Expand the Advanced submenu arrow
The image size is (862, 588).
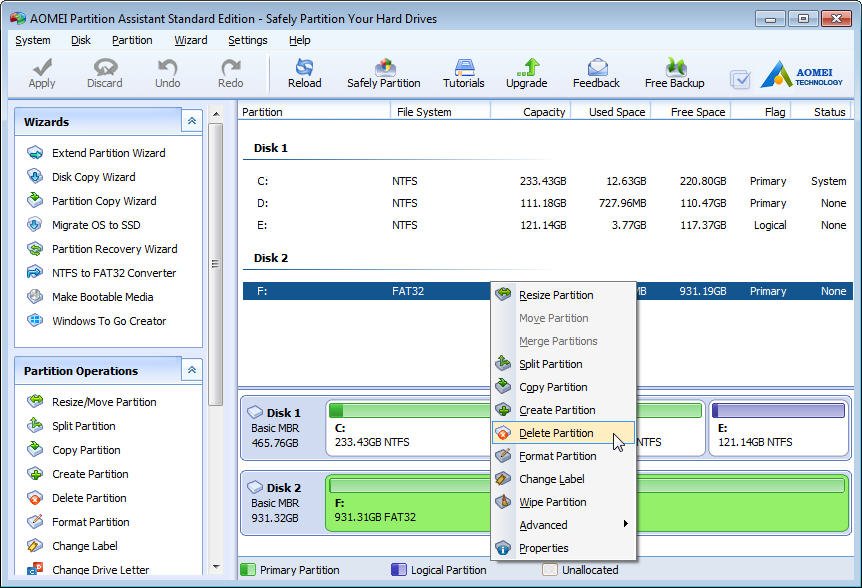coord(626,524)
